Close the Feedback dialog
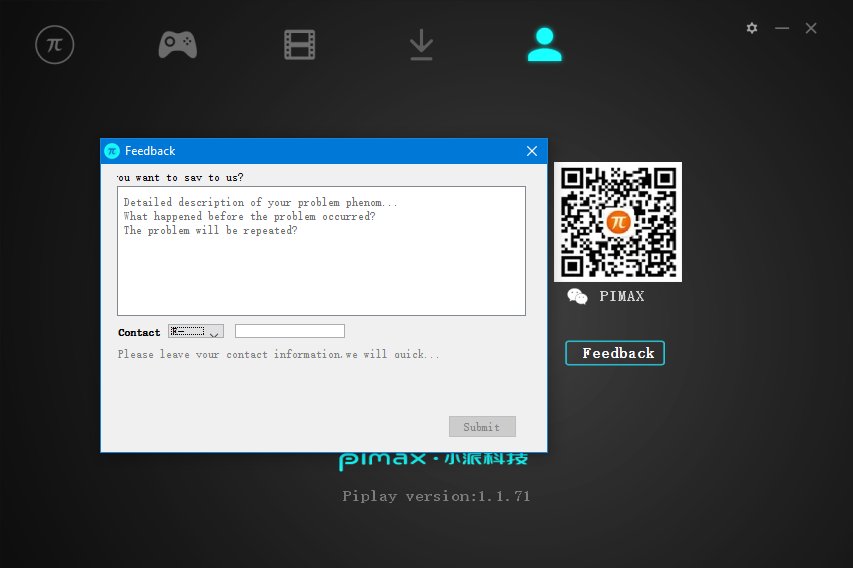This screenshot has width=853, height=568. pos(531,151)
